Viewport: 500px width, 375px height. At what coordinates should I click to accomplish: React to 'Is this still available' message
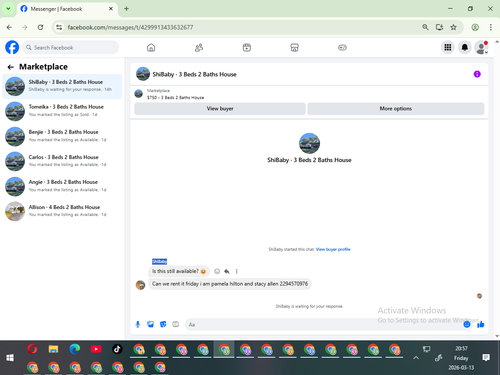[x=217, y=271]
